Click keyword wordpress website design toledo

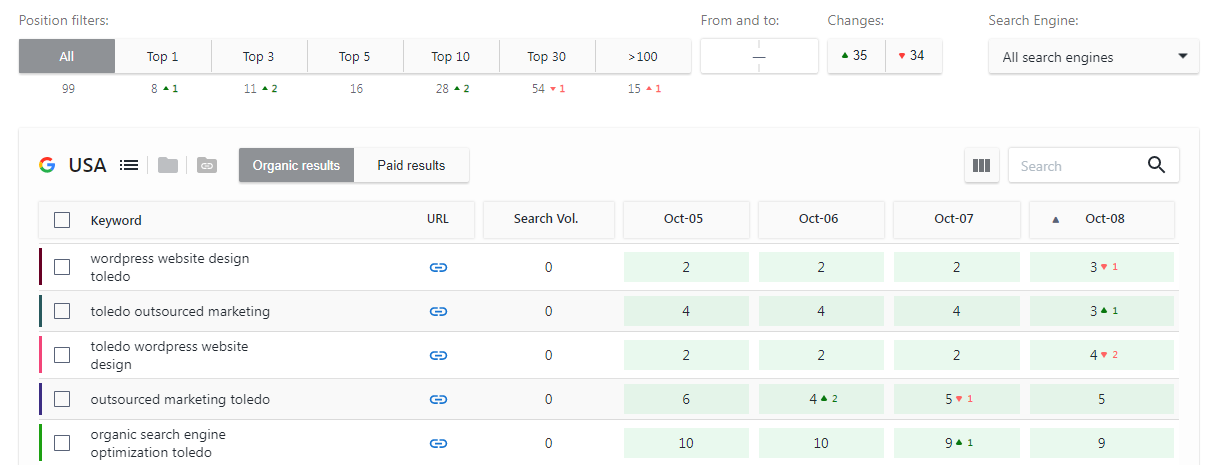click(x=170, y=267)
